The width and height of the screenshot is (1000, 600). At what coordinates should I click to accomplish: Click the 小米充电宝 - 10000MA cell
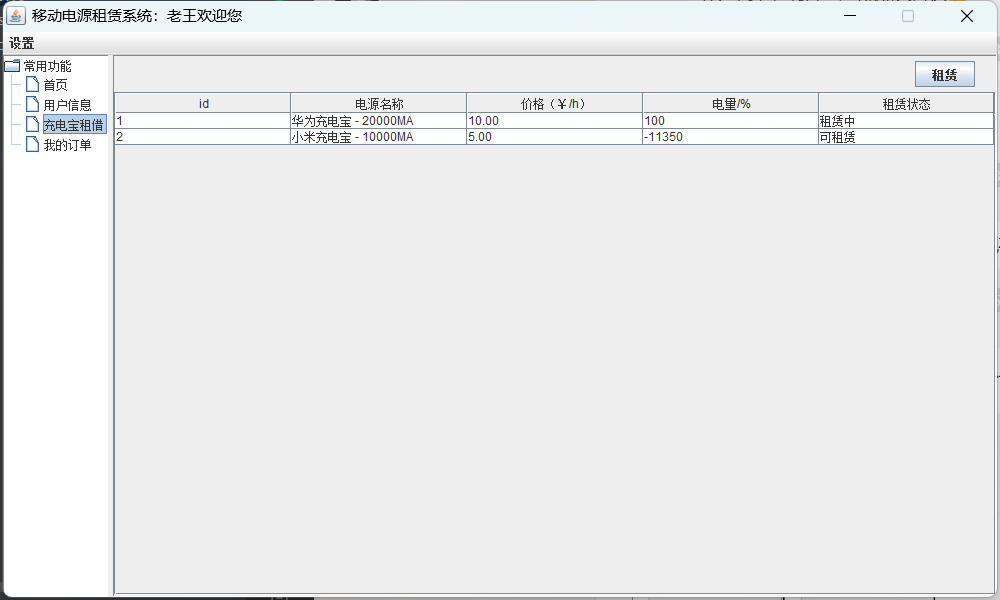point(379,136)
